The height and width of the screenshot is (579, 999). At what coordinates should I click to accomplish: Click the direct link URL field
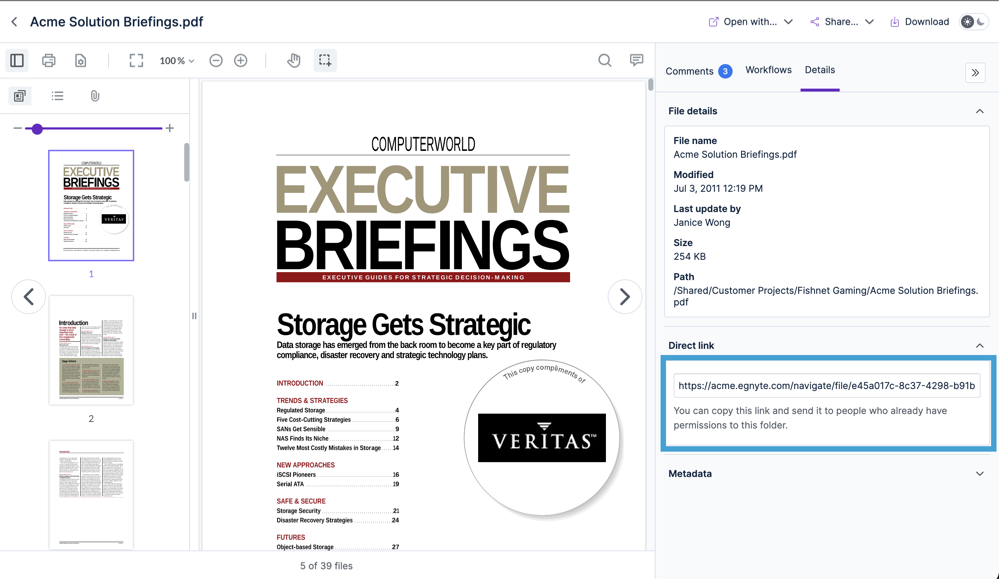(826, 386)
